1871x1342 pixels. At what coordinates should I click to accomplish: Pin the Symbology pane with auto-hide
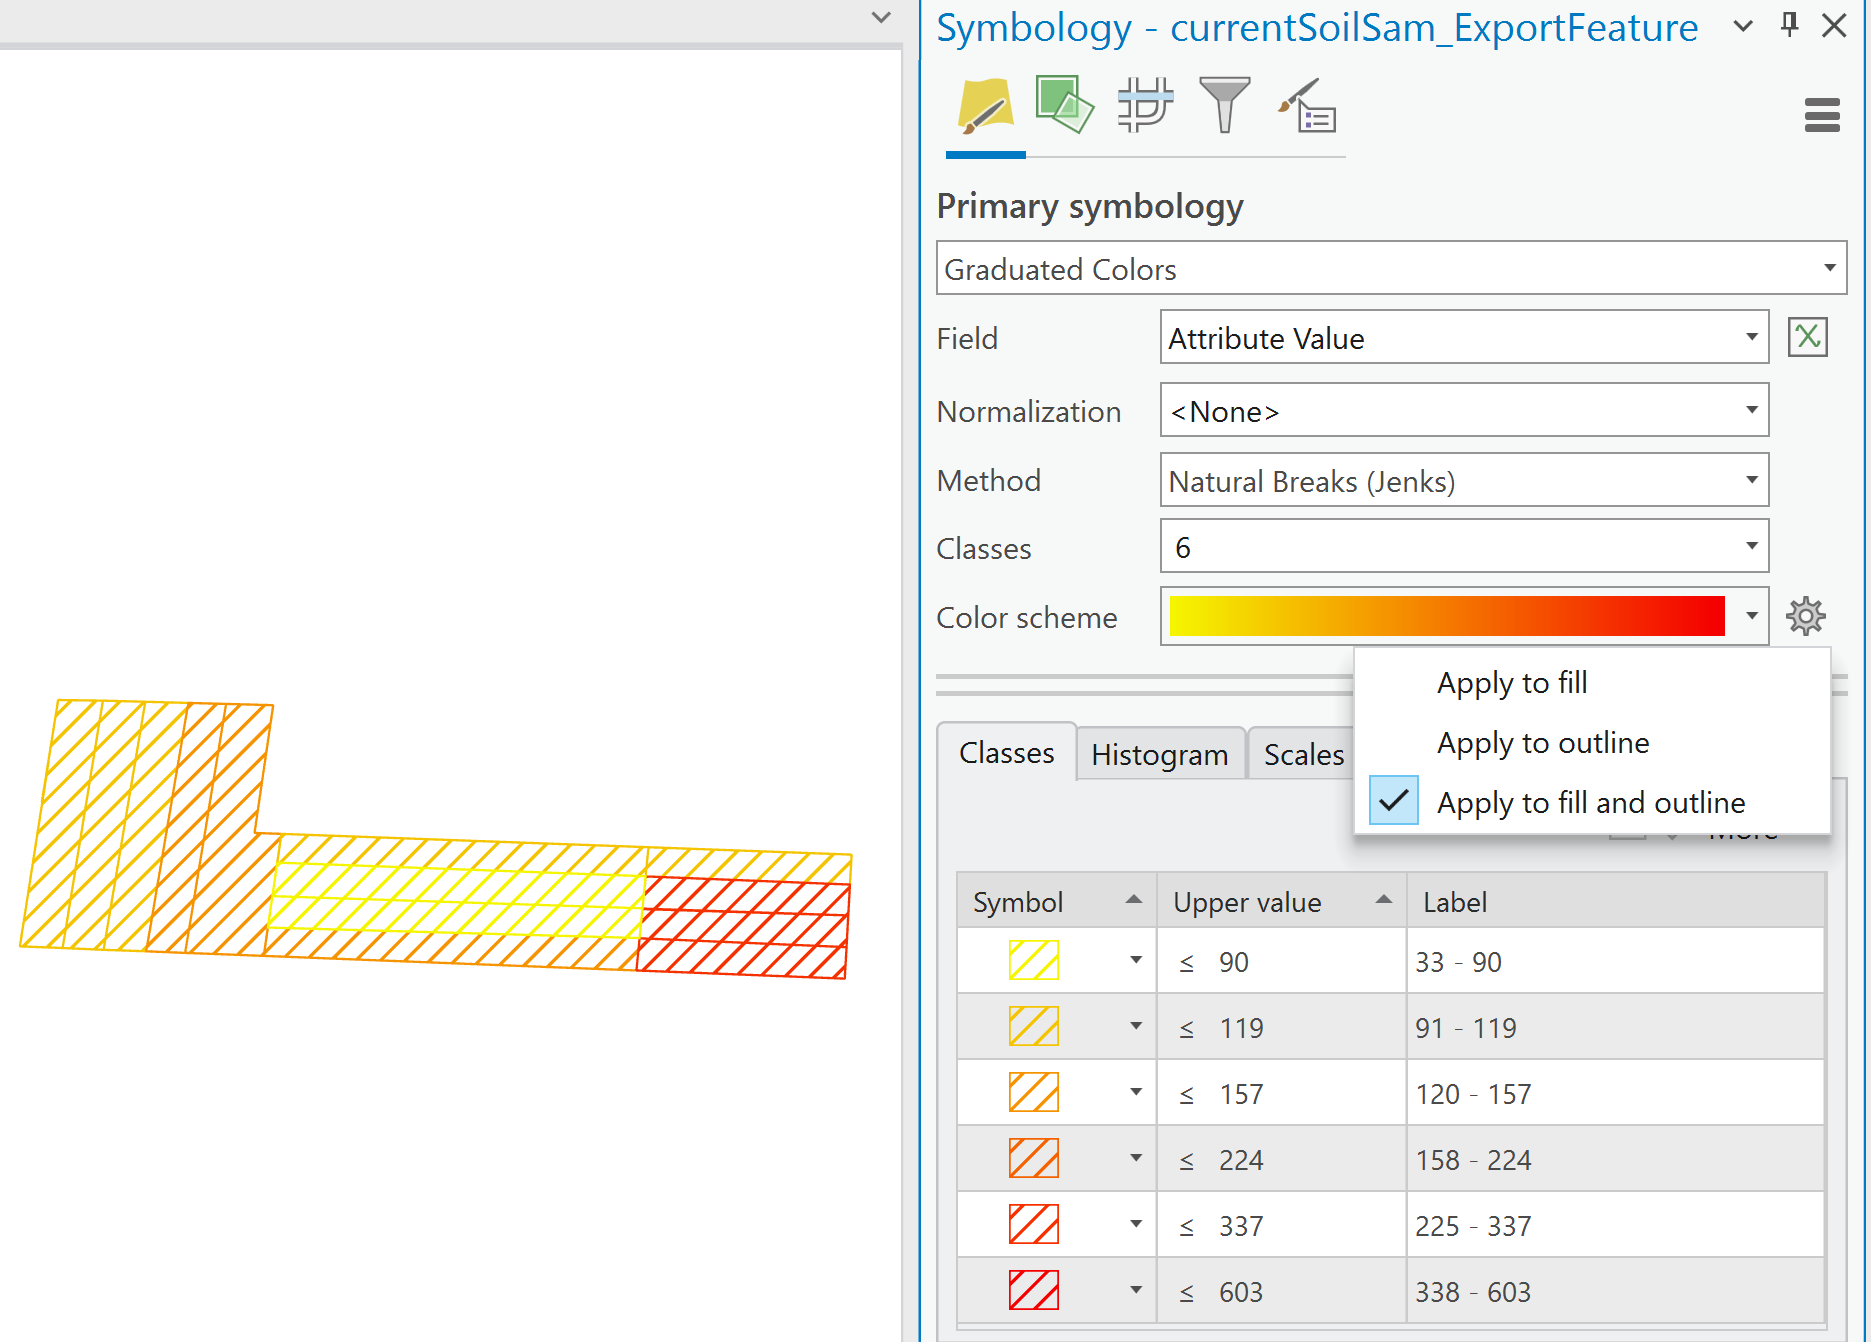click(1790, 26)
